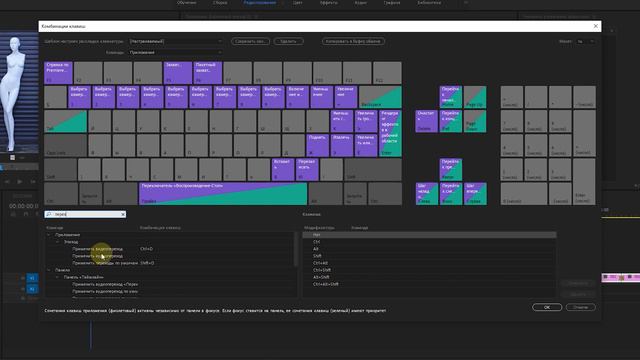Image resolution: width=640 pixels, height=360 pixels.
Task: Open the keyboard layout preset dropdown
Action: [x=176, y=41]
